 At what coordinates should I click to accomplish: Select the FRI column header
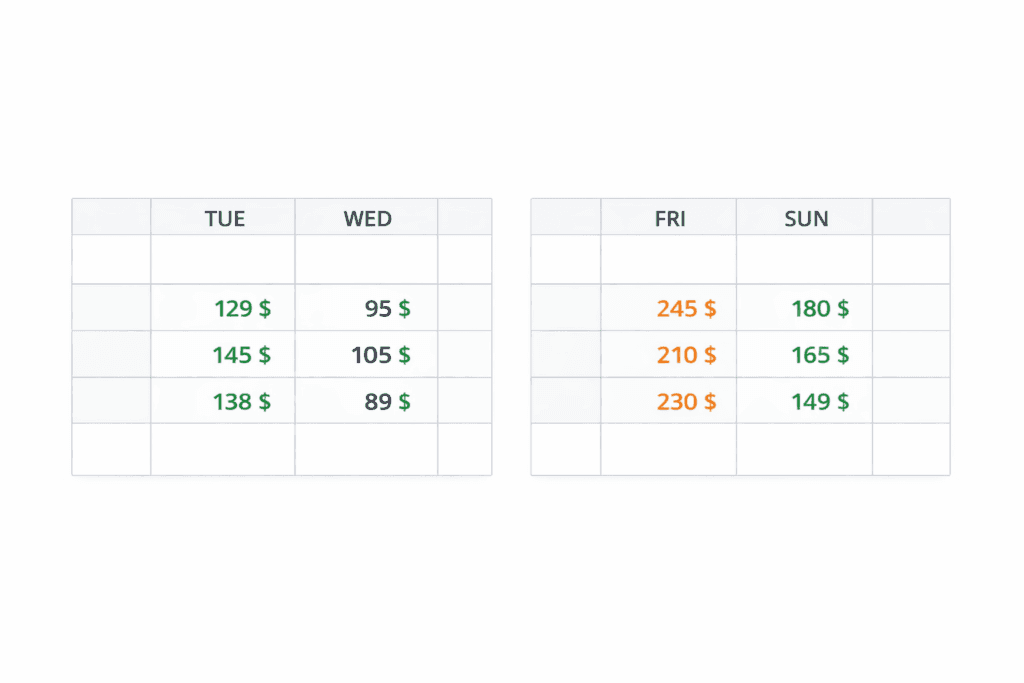669,218
